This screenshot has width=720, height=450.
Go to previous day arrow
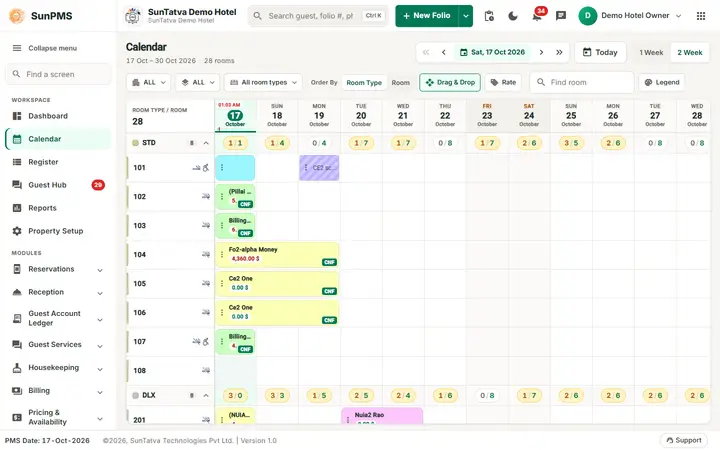(x=444, y=52)
